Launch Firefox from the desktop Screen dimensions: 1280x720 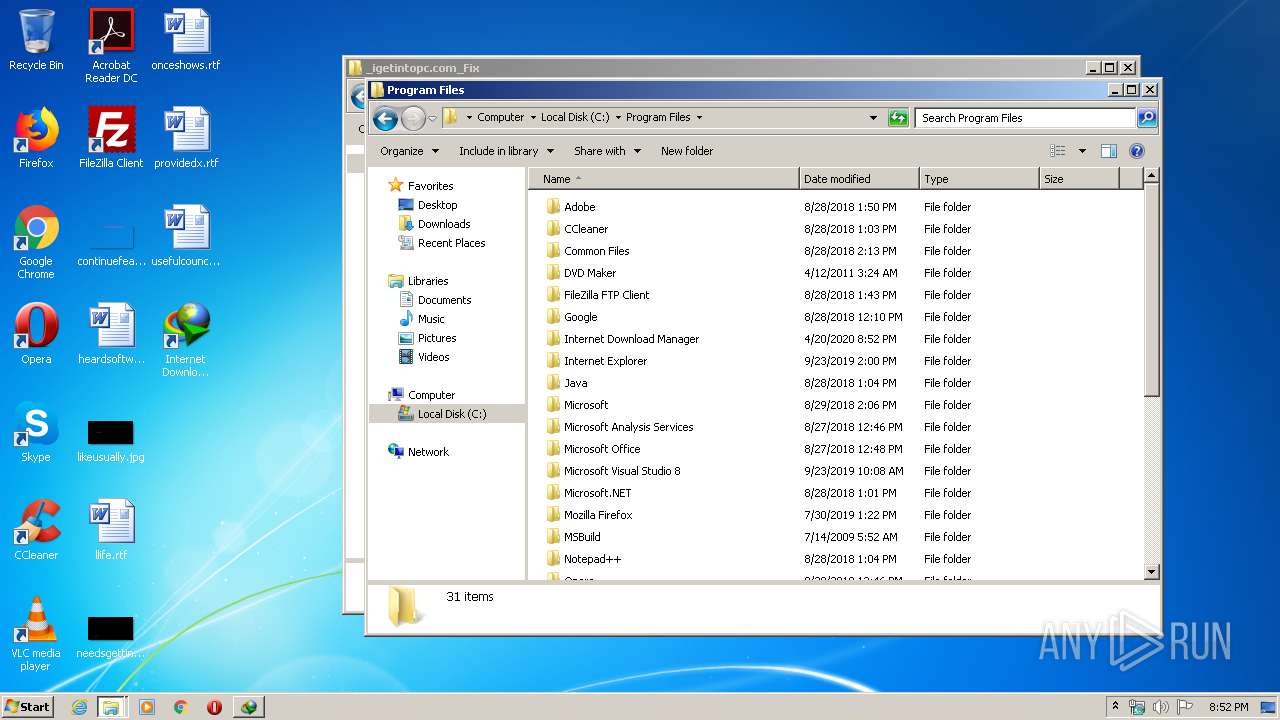point(36,138)
